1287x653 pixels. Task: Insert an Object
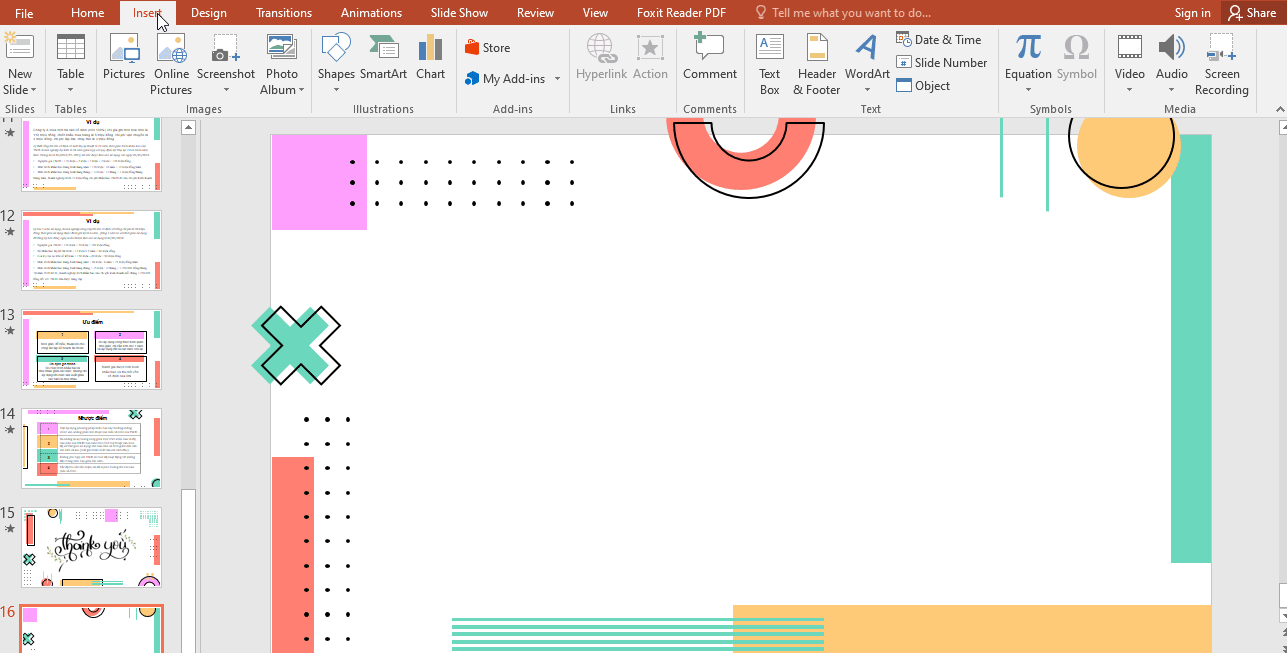923,85
